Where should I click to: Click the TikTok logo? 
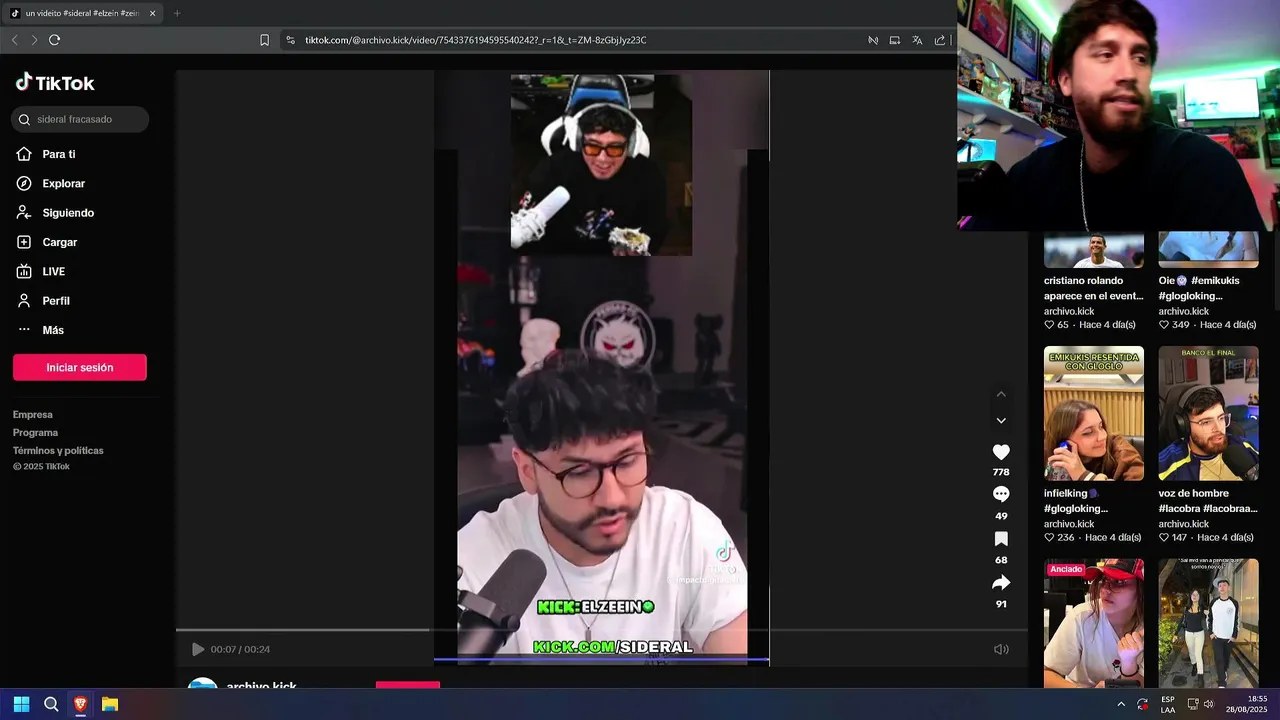(55, 83)
